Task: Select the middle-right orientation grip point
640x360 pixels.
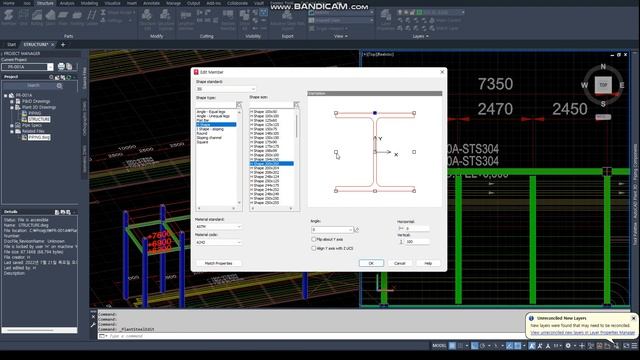Action: tap(414, 152)
